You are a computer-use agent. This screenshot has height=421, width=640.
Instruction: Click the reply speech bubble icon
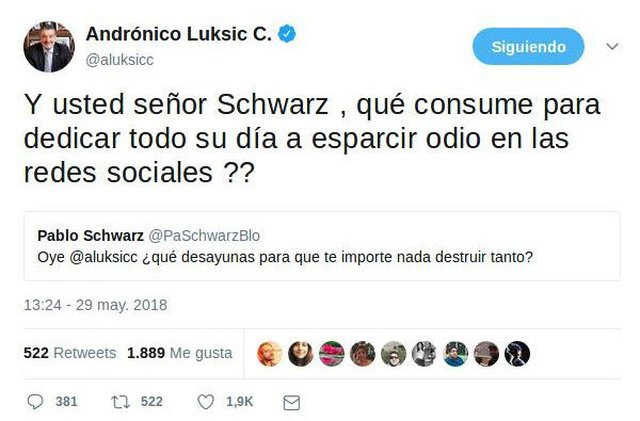click(x=35, y=402)
